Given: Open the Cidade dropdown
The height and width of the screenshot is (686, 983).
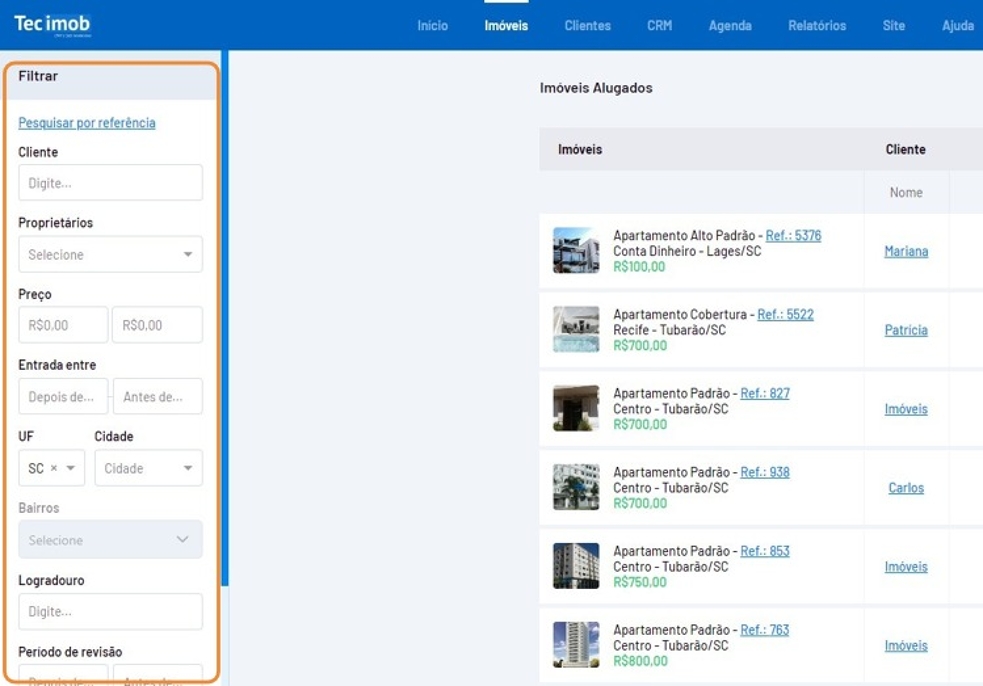Looking at the screenshot, I should coord(148,468).
